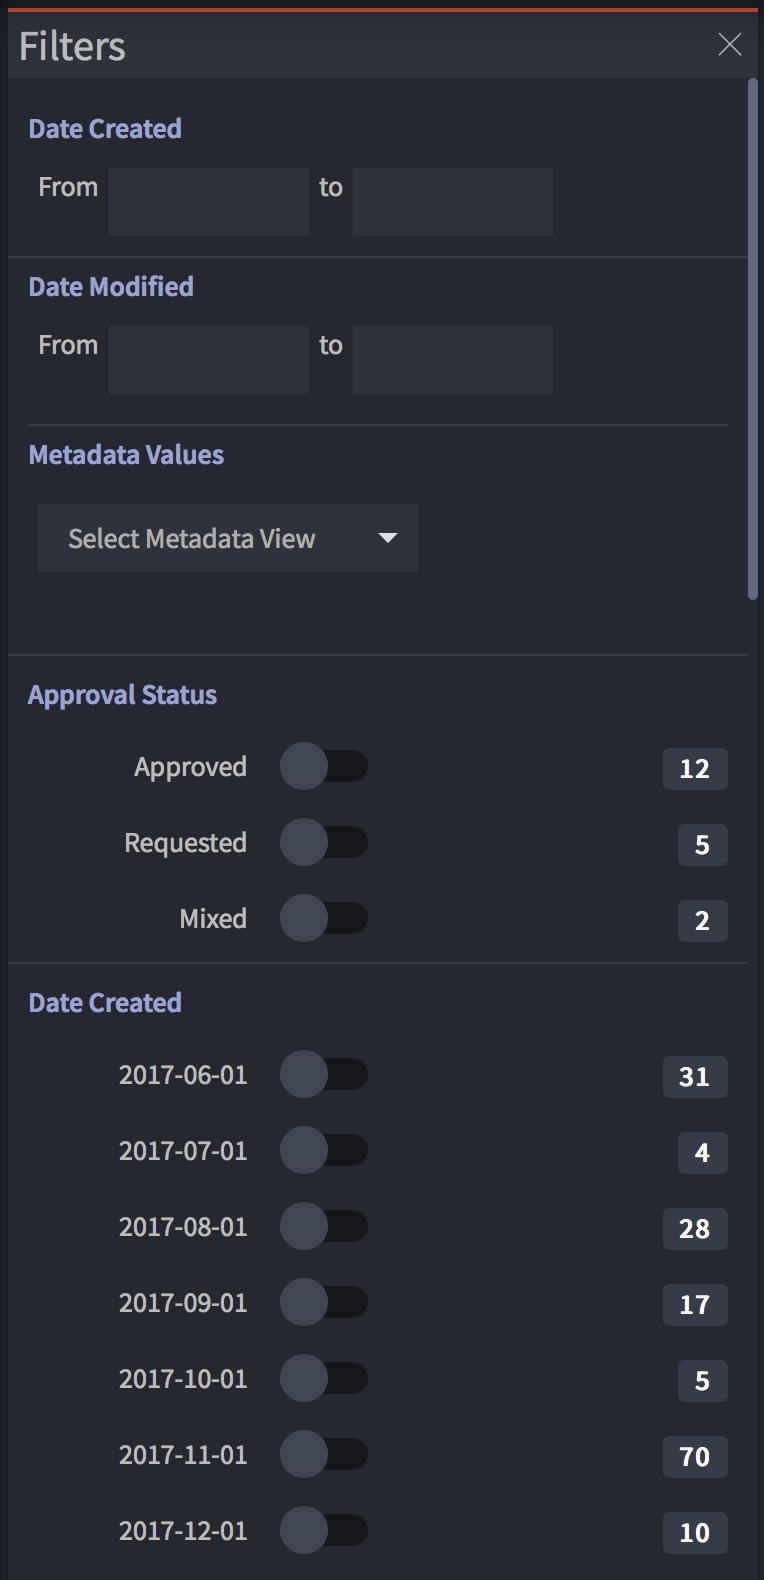764x1580 pixels.
Task: Toggle the Requested status switch
Action: pyautogui.click(x=324, y=842)
